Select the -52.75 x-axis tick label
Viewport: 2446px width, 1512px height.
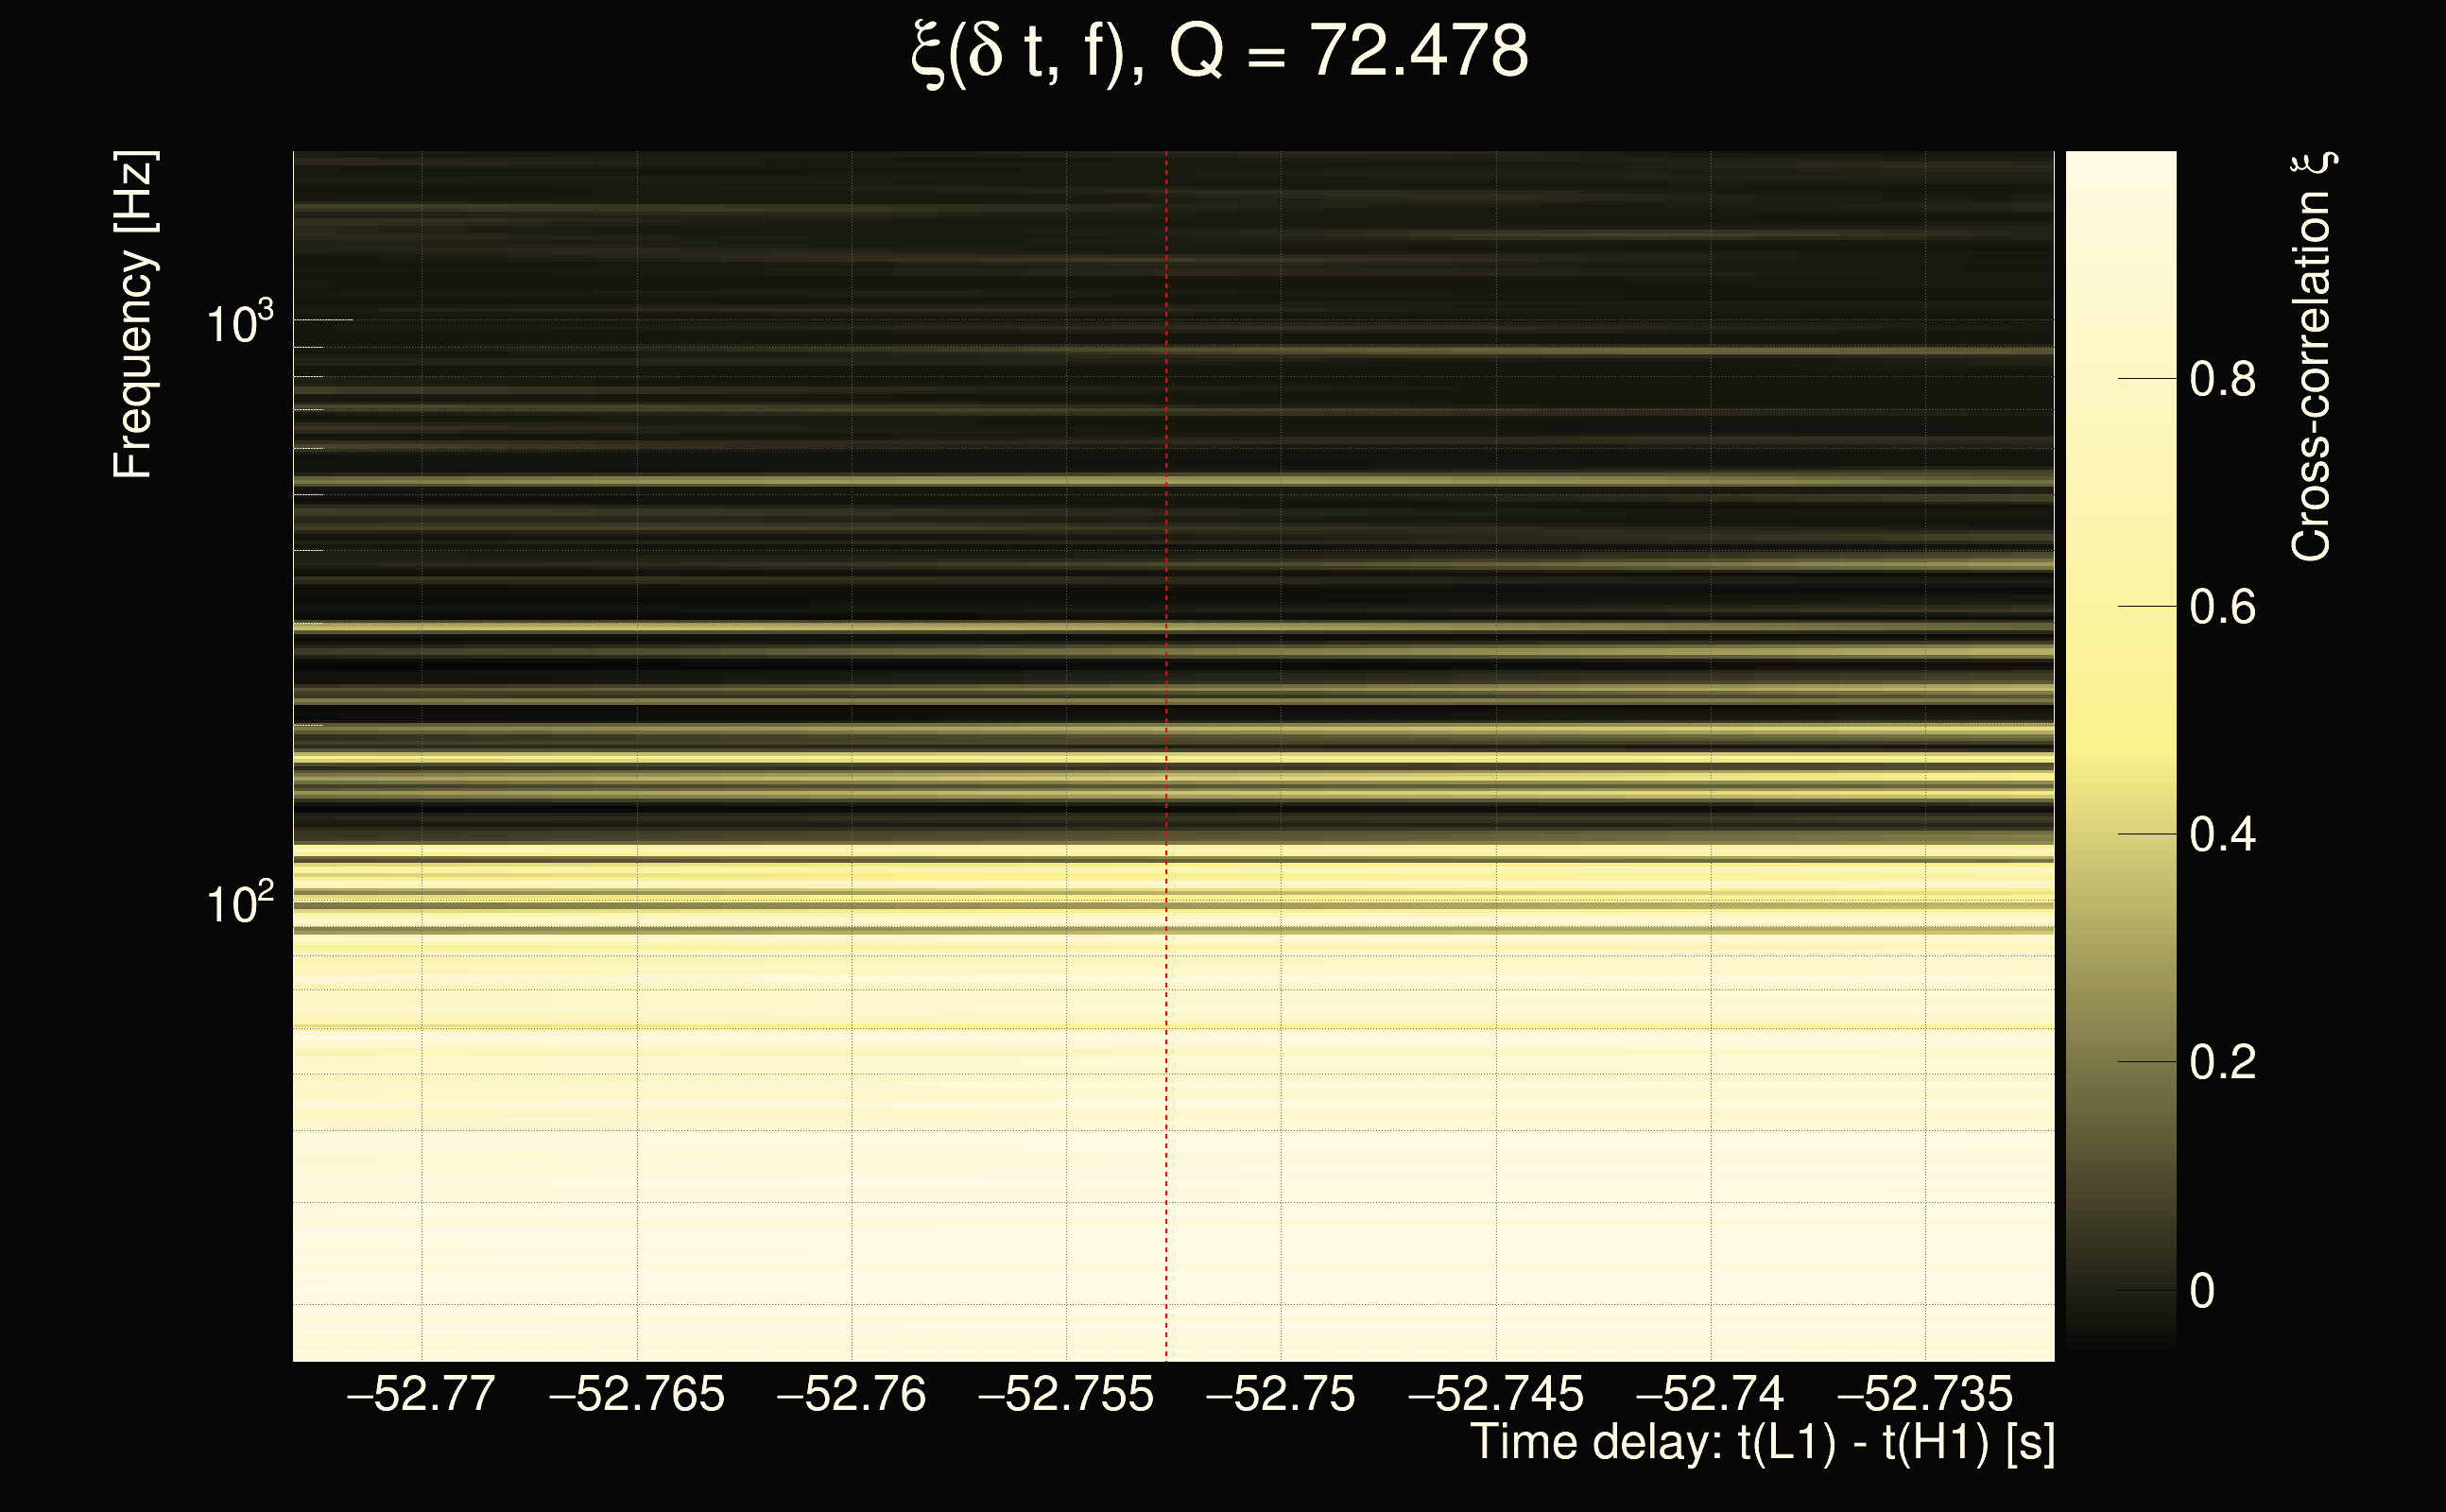tap(1281, 1394)
